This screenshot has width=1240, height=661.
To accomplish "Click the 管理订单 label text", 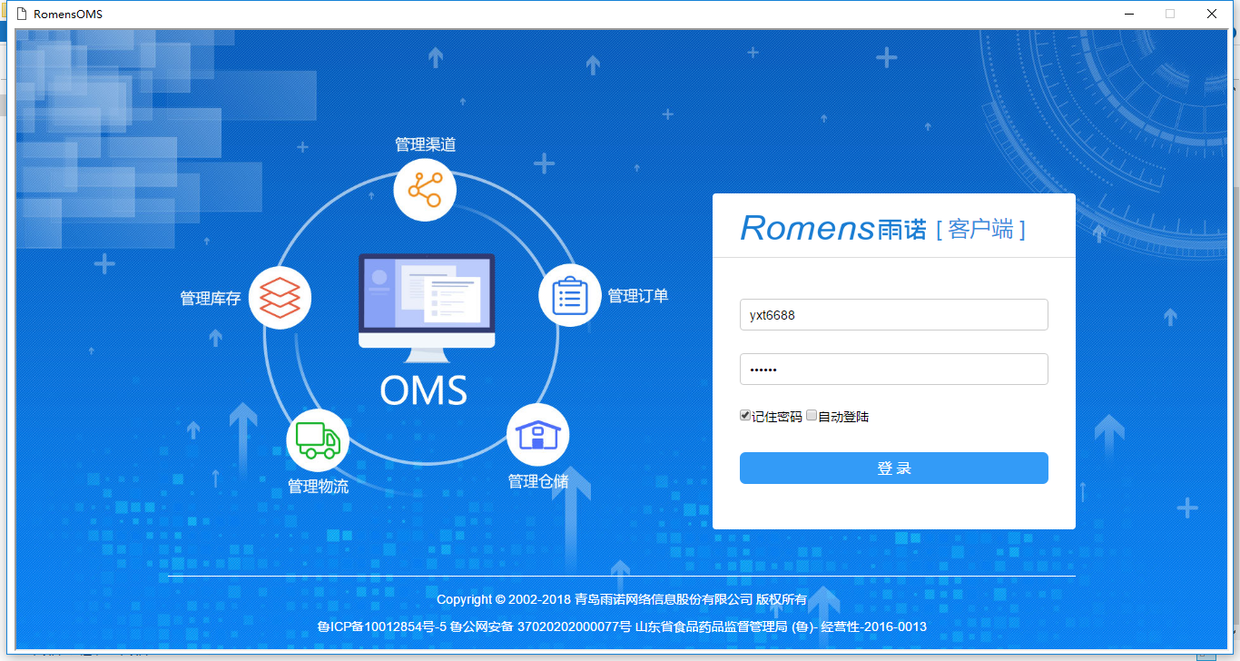I will (638, 296).
